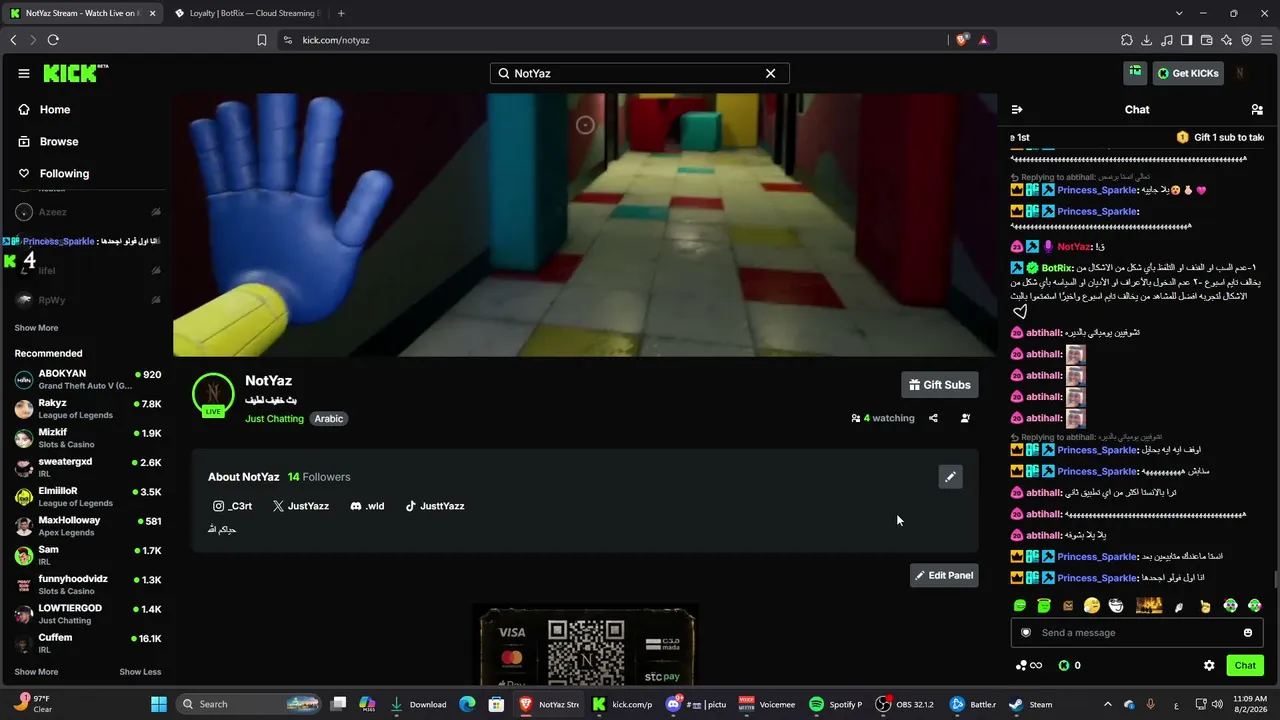Edit the About NotYaz section pencil
Screen dimensions: 1280x720
(950, 477)
